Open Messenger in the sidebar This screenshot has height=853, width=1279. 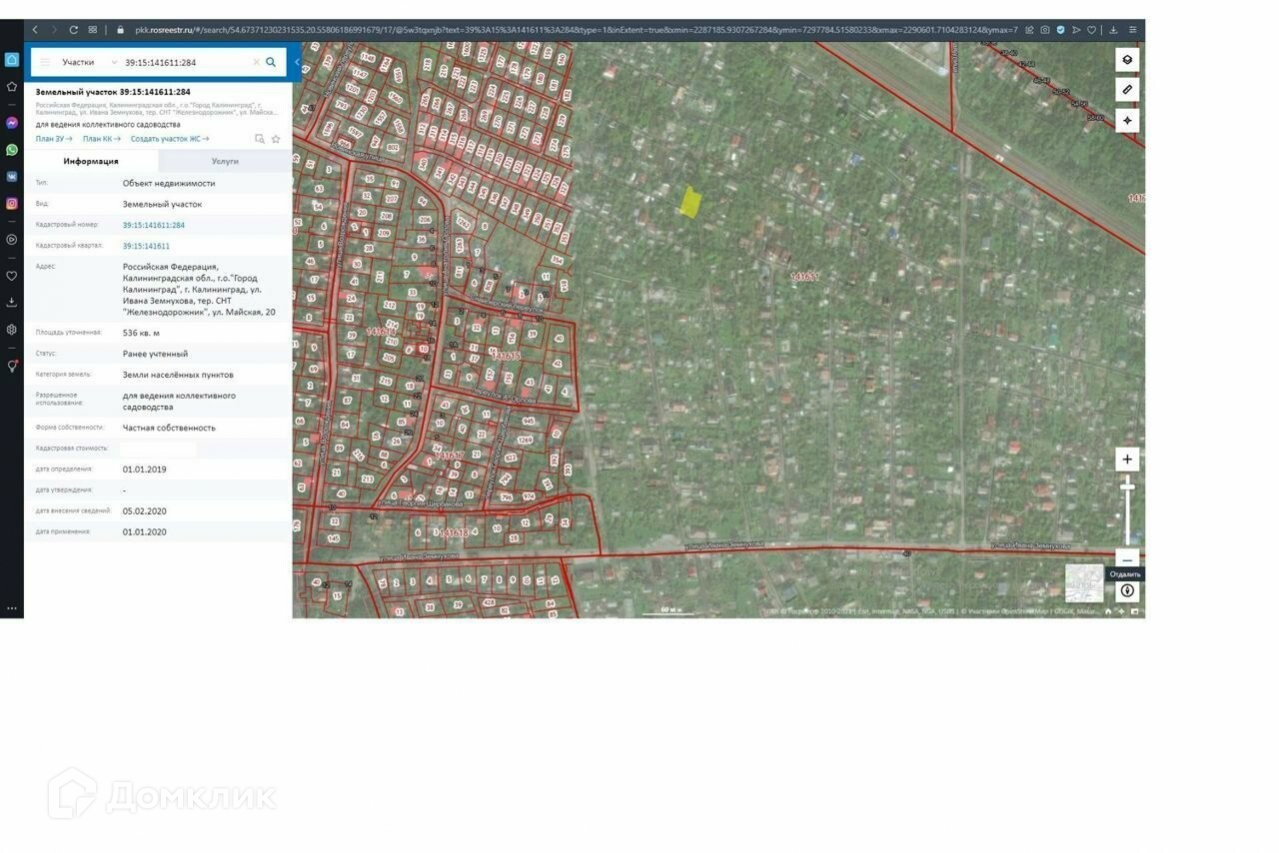12,123
